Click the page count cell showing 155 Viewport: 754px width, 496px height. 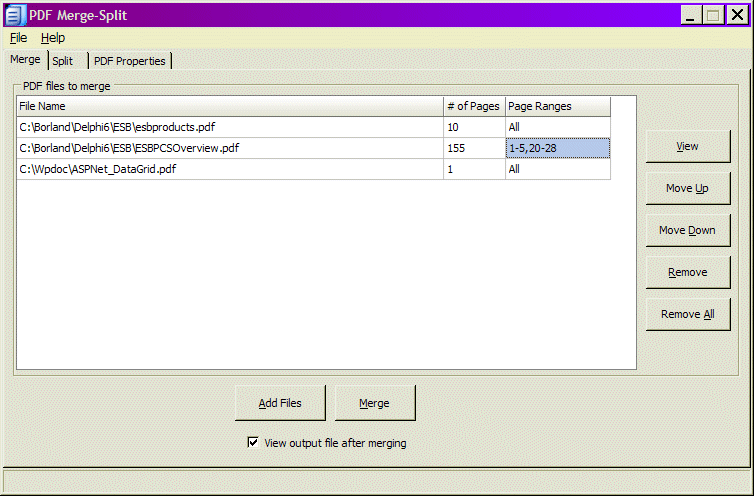474,148
